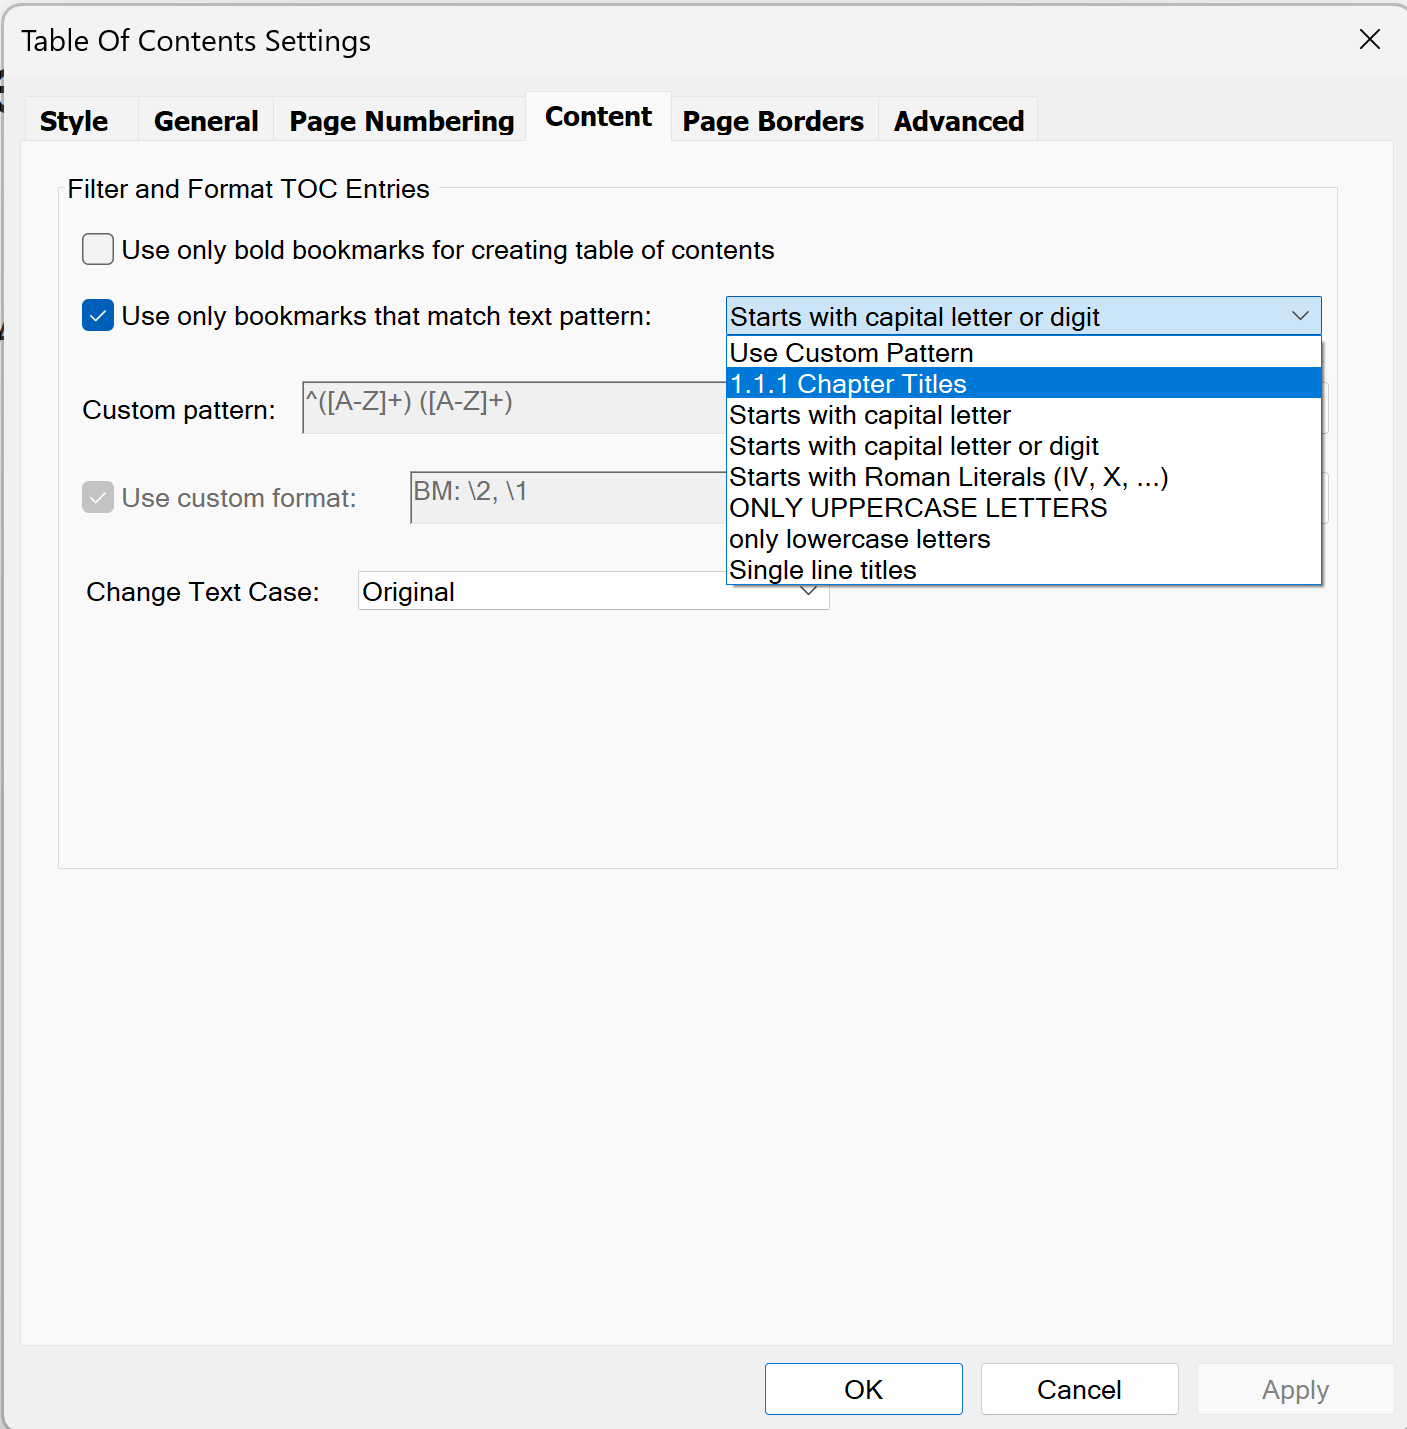Click the Cancel button
The height and width of the screenshot is (1429, 1407).
1079,1389
